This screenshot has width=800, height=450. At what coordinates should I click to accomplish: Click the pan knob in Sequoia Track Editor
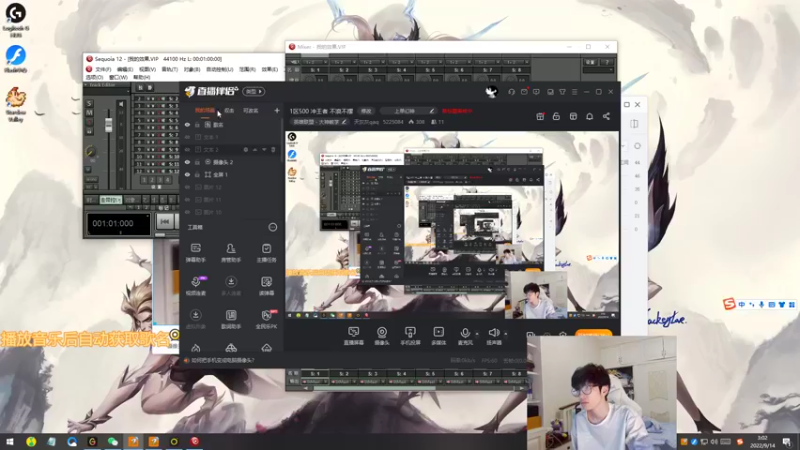pos(91,151)
